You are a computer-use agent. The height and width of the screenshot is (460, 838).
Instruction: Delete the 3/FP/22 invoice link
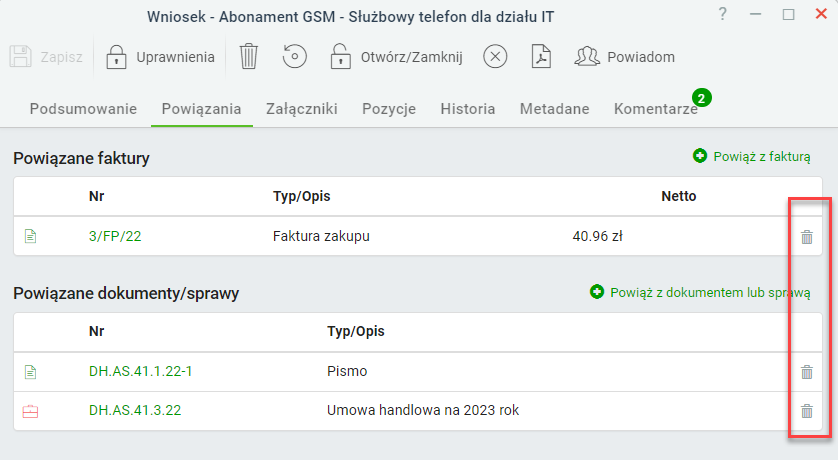click(806, 237)
